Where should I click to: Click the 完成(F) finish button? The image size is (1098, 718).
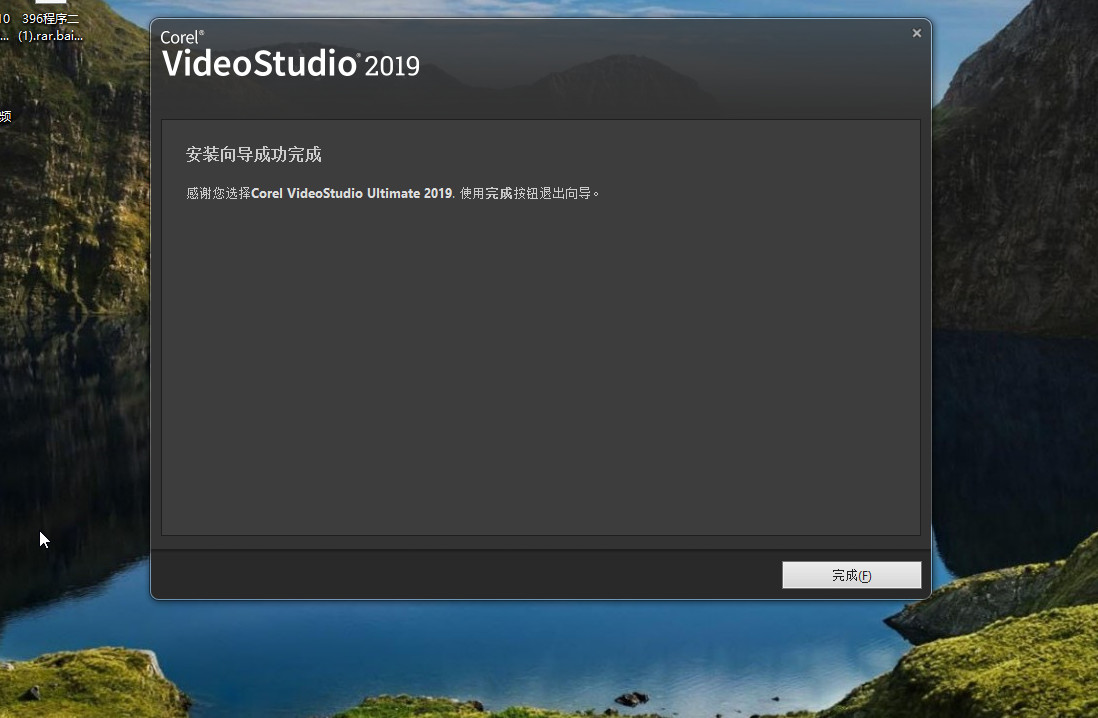point(852,575)
